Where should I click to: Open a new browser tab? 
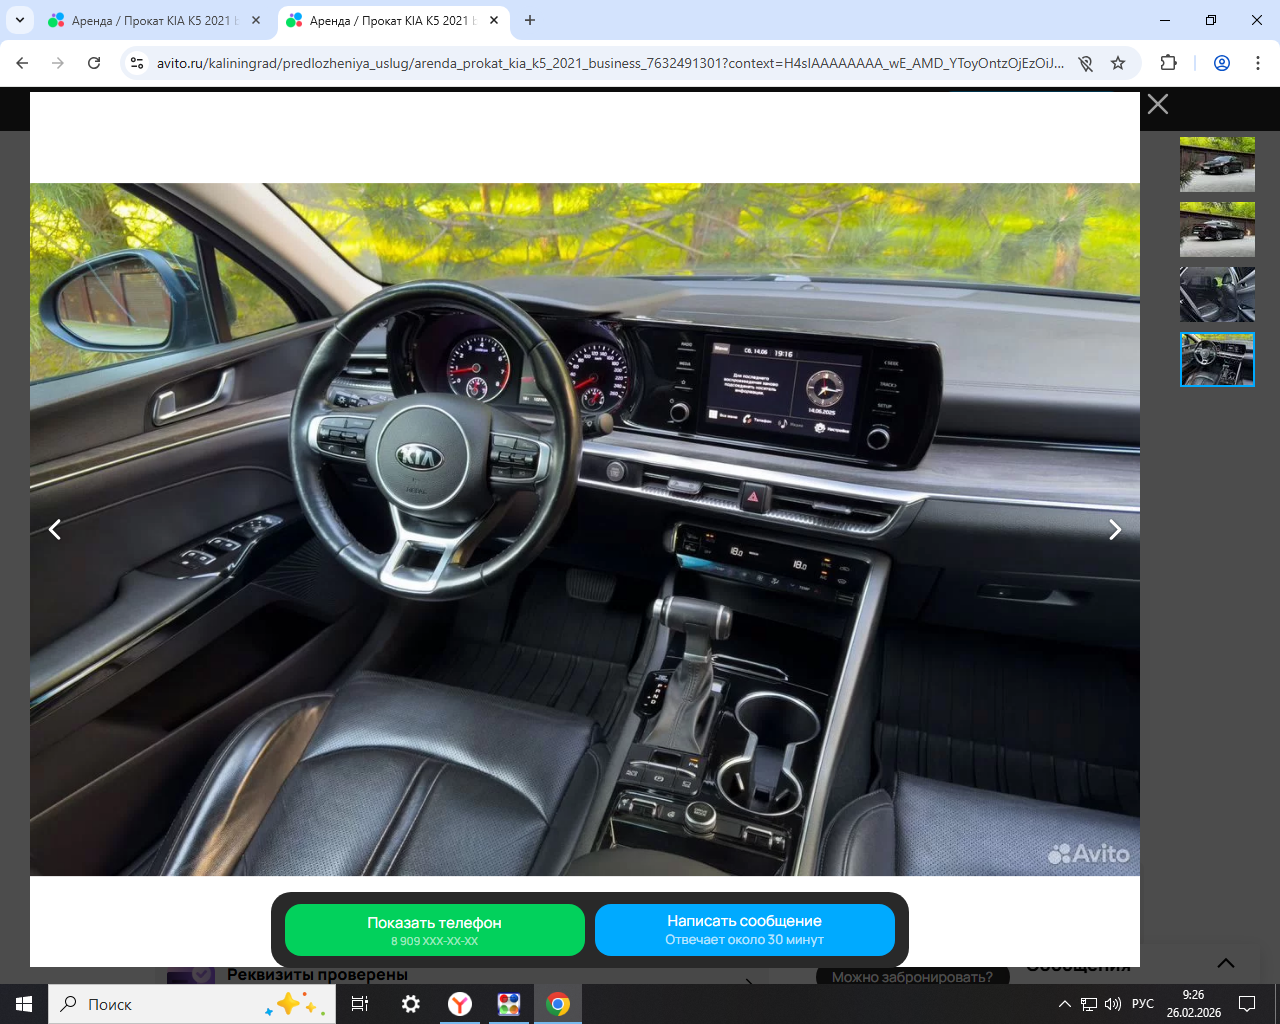tap(530, 20)
